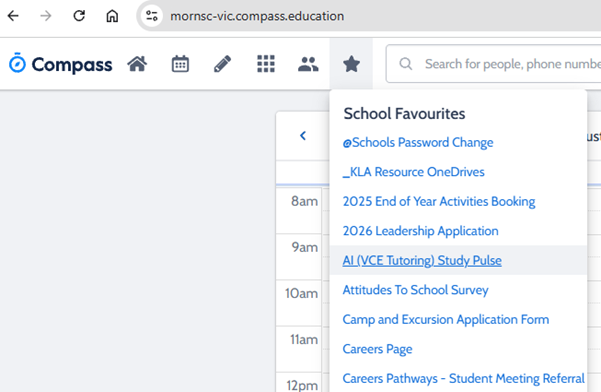Open the pencil Teaching and Learning icon
This screenshot has height=392, width=601.
click(222, 64)
